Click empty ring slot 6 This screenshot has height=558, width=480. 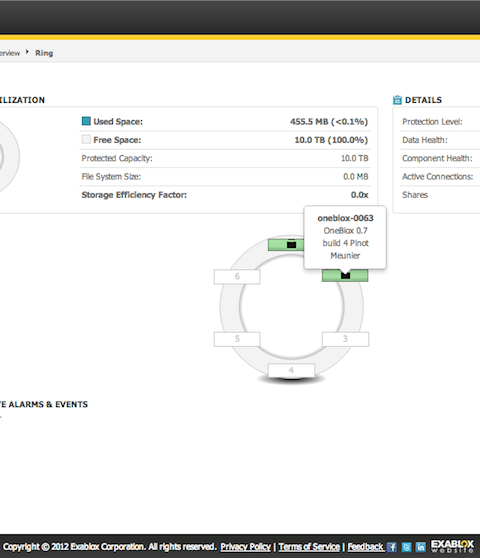click(237, 277)
